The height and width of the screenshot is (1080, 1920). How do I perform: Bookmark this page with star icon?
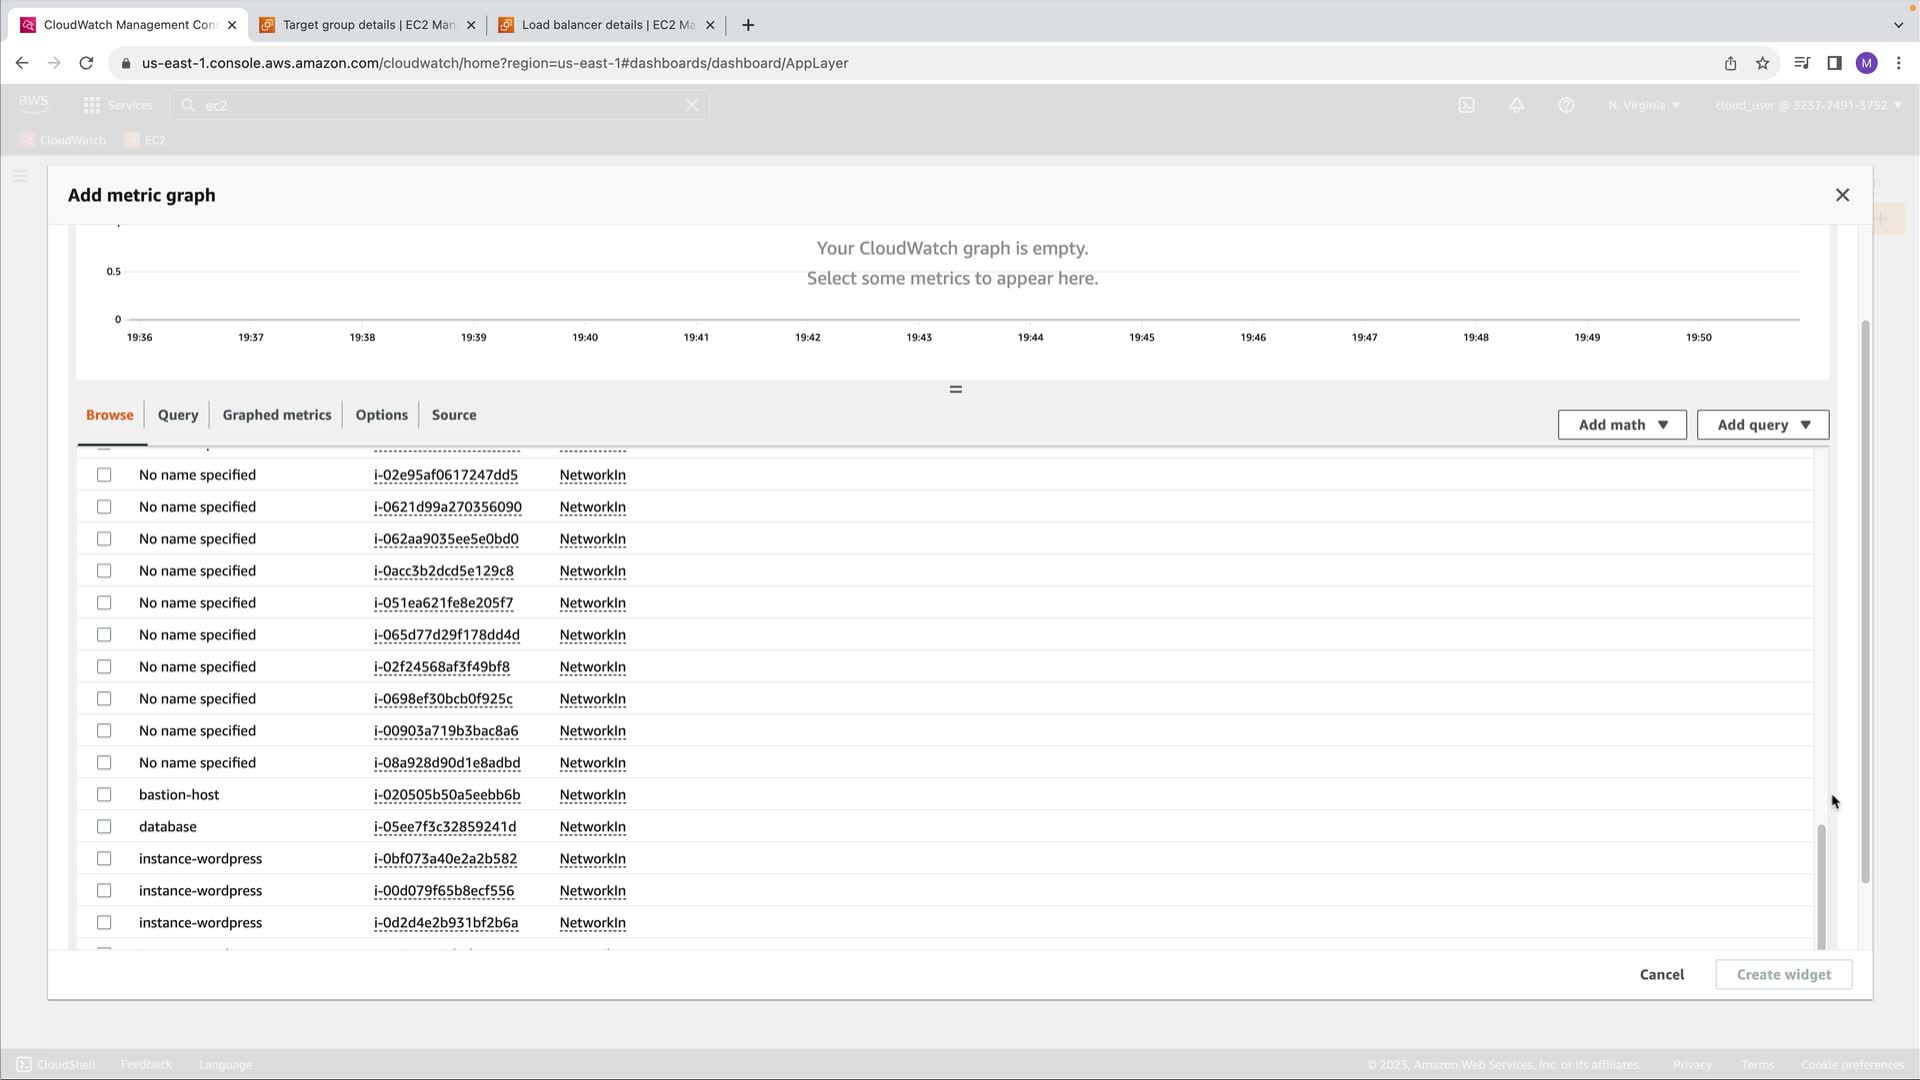[x=1762, y=63]
